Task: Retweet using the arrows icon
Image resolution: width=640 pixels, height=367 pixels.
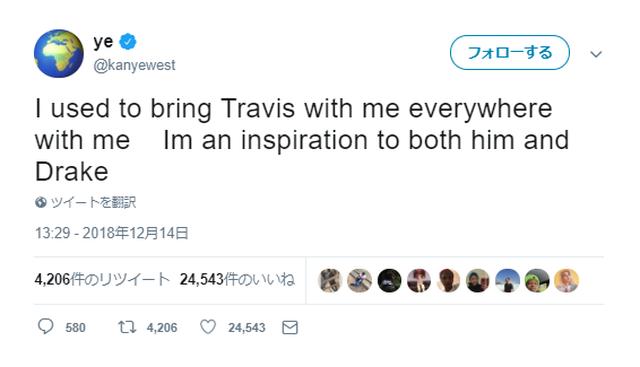Action: click(127, 327)
